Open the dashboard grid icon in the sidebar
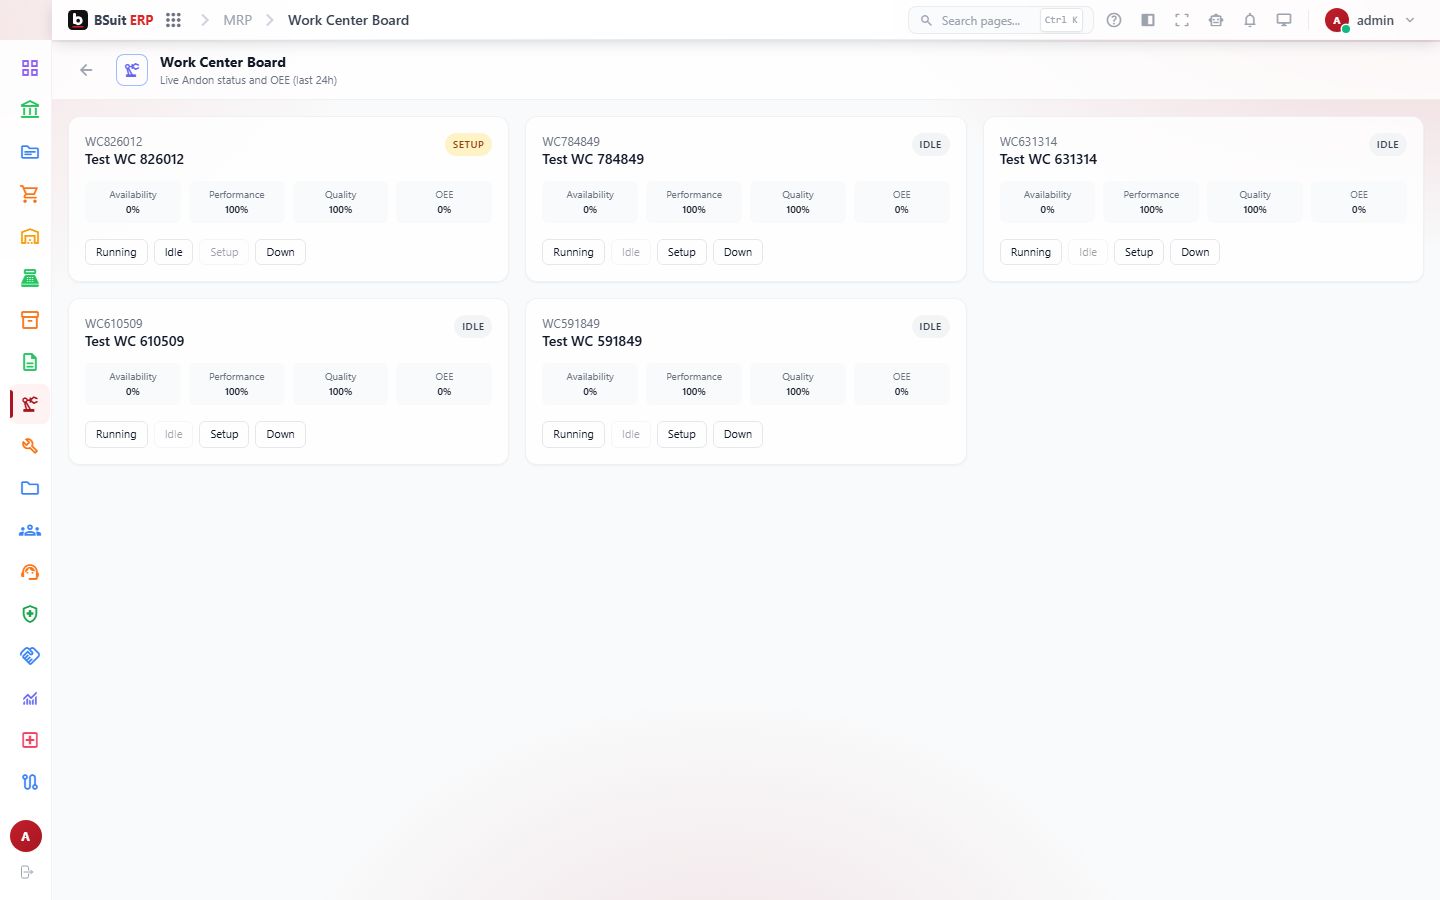 (x=30, y=68)
